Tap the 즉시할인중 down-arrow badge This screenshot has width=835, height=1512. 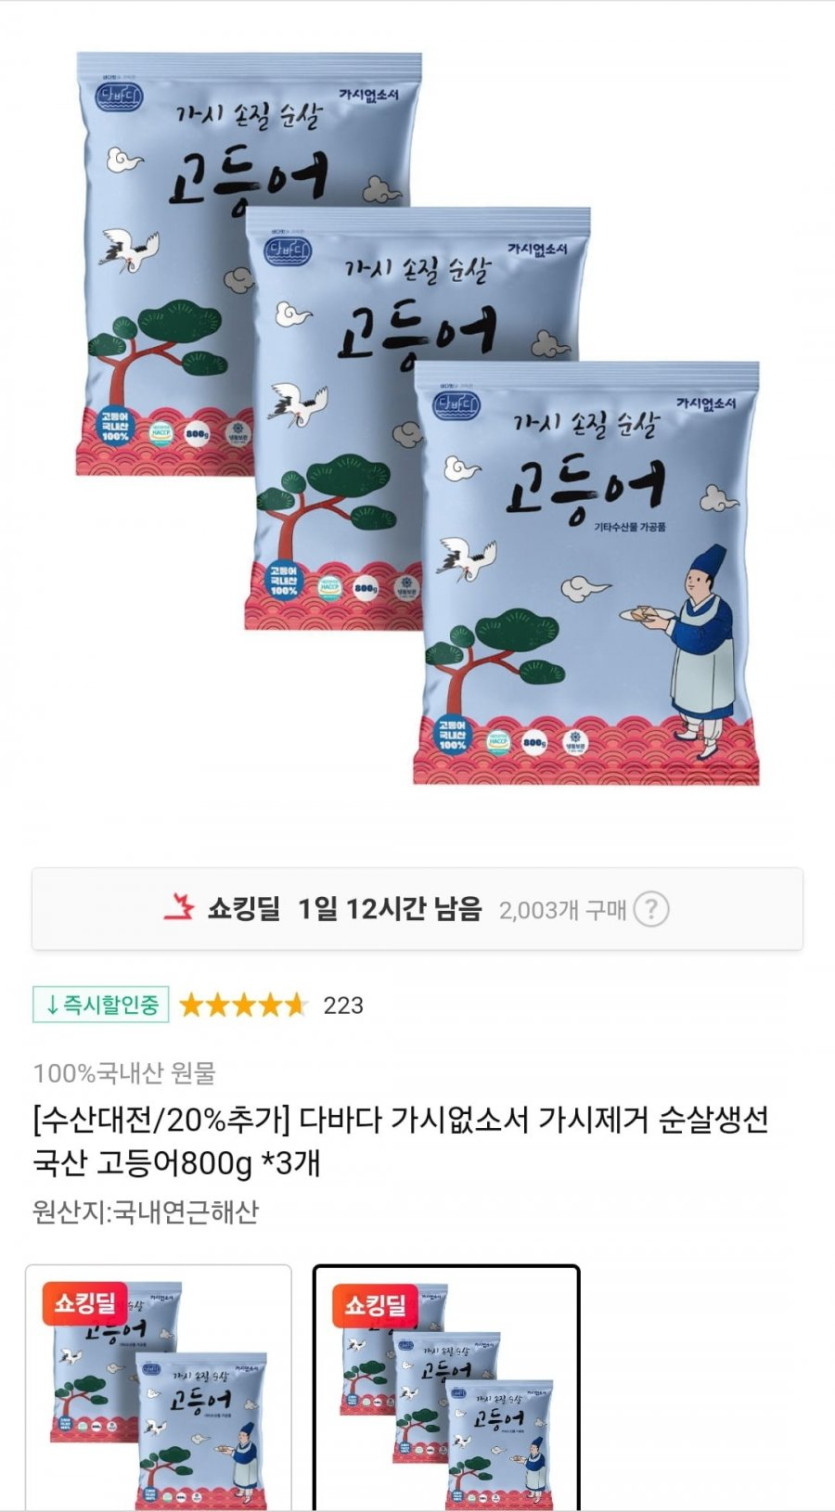coord(101,1005)
